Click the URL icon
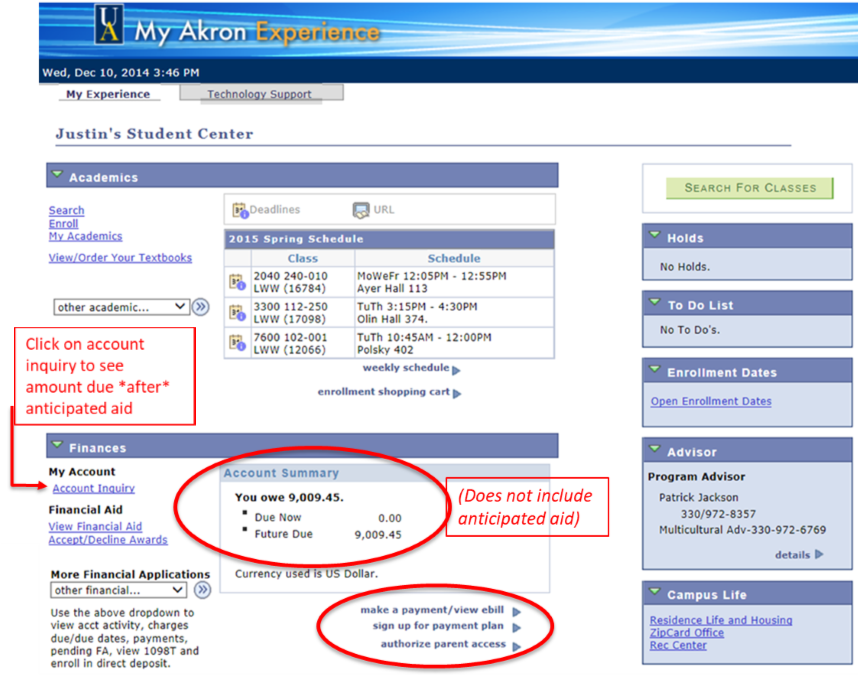This screenshot has height=677, width=858. pos(361,210)
